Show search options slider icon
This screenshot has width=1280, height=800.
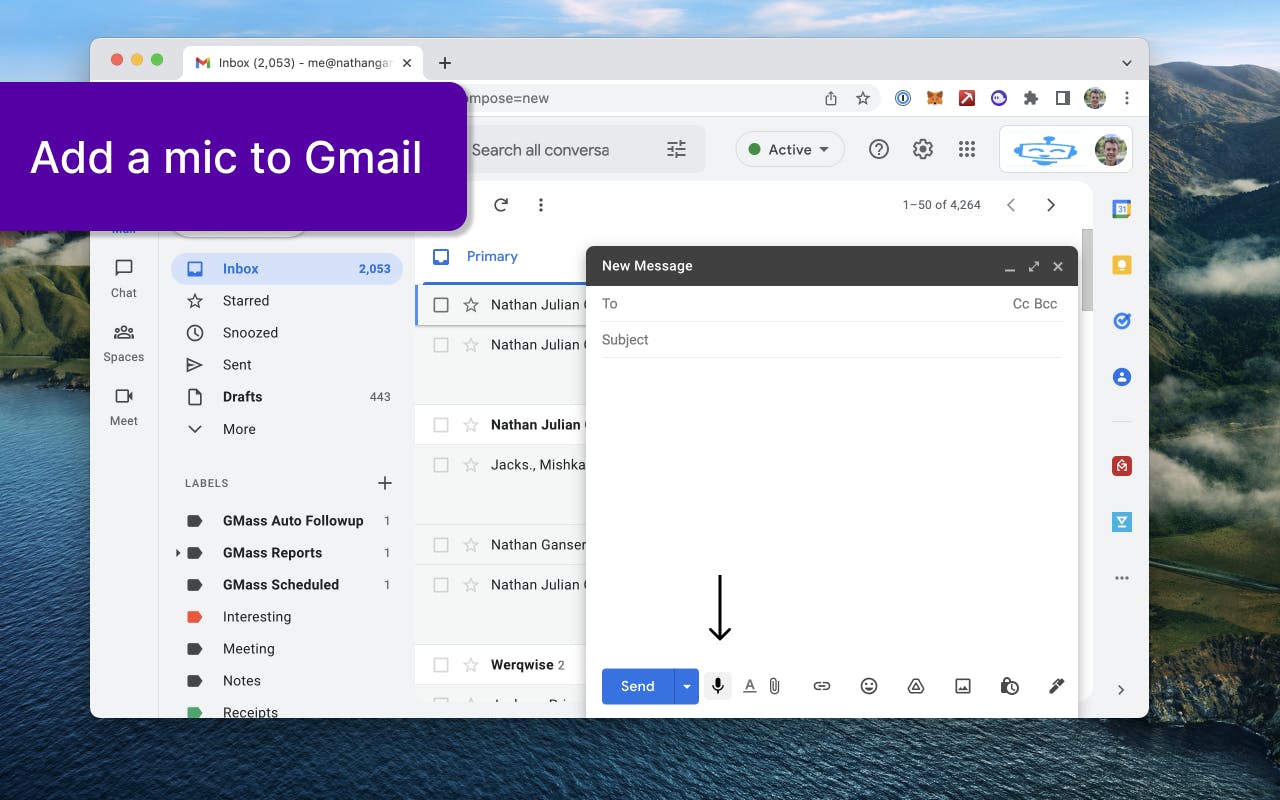[x=677, y=149]
